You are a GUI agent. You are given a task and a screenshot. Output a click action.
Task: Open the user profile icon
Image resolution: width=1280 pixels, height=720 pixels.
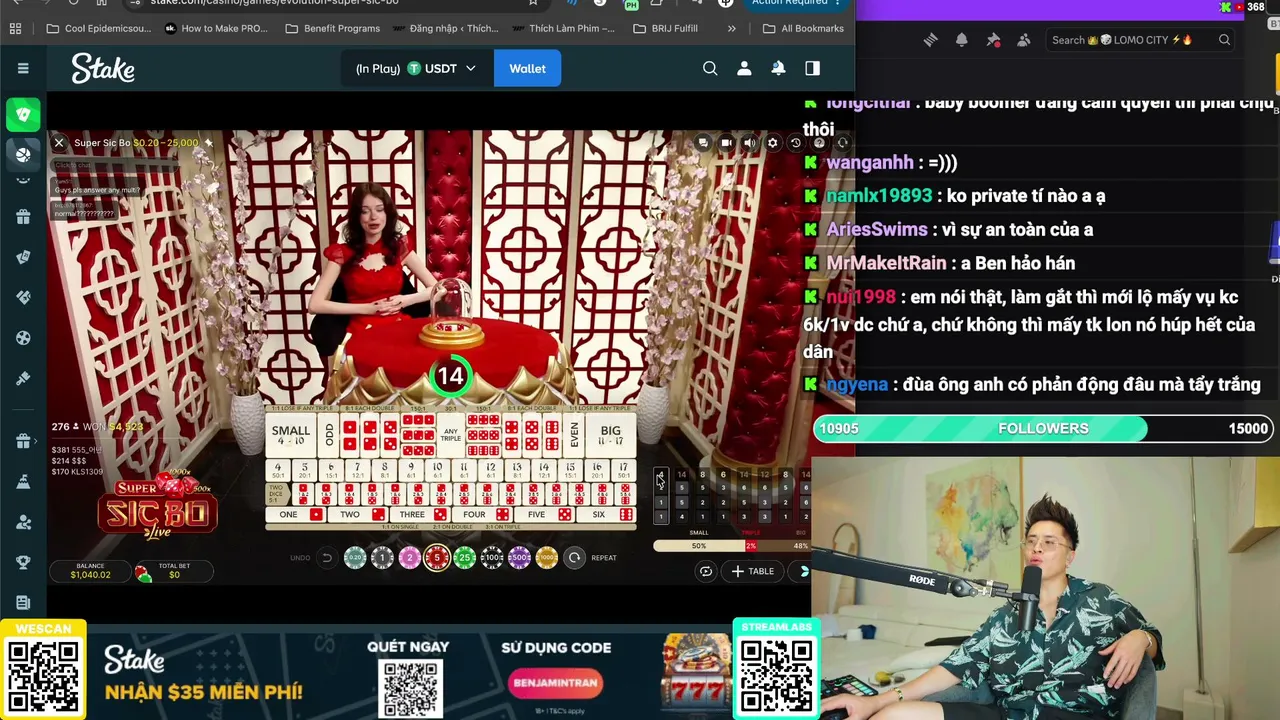click(x=744, y=68)
